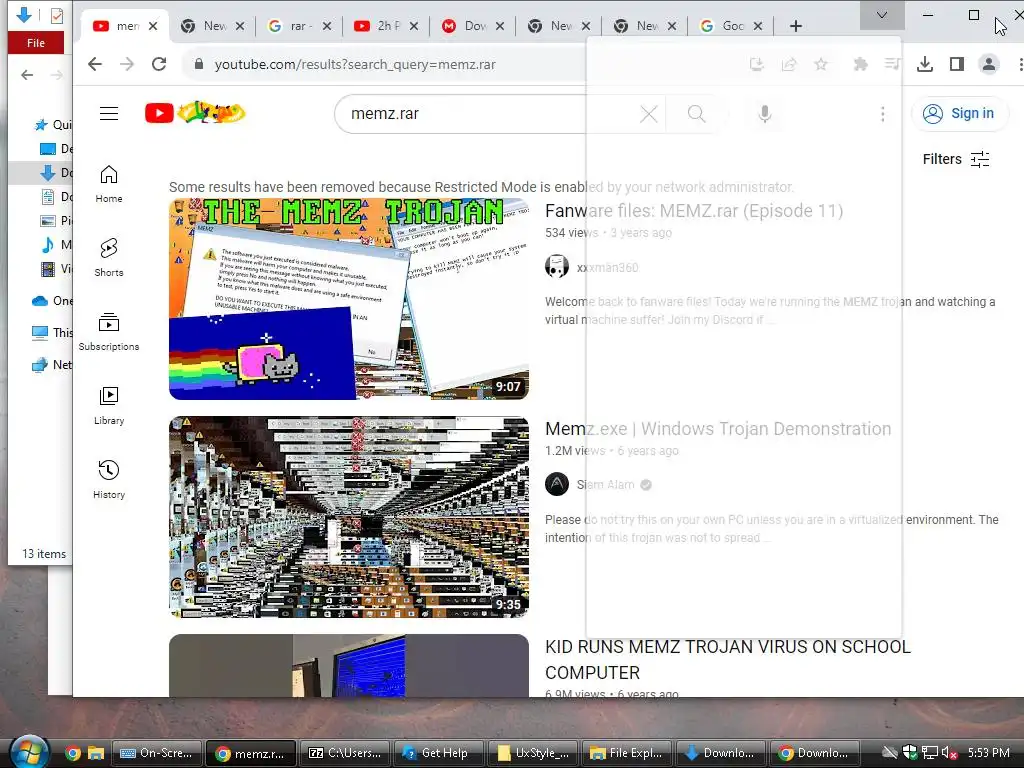Close the memz YouTube tab
1024x768 pixels.
click(x=153, y=26)
